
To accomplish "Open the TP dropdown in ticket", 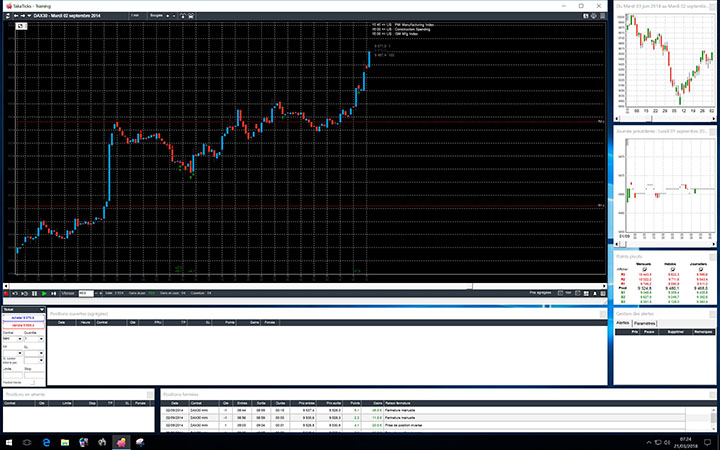I will click(x=20, y=353).
